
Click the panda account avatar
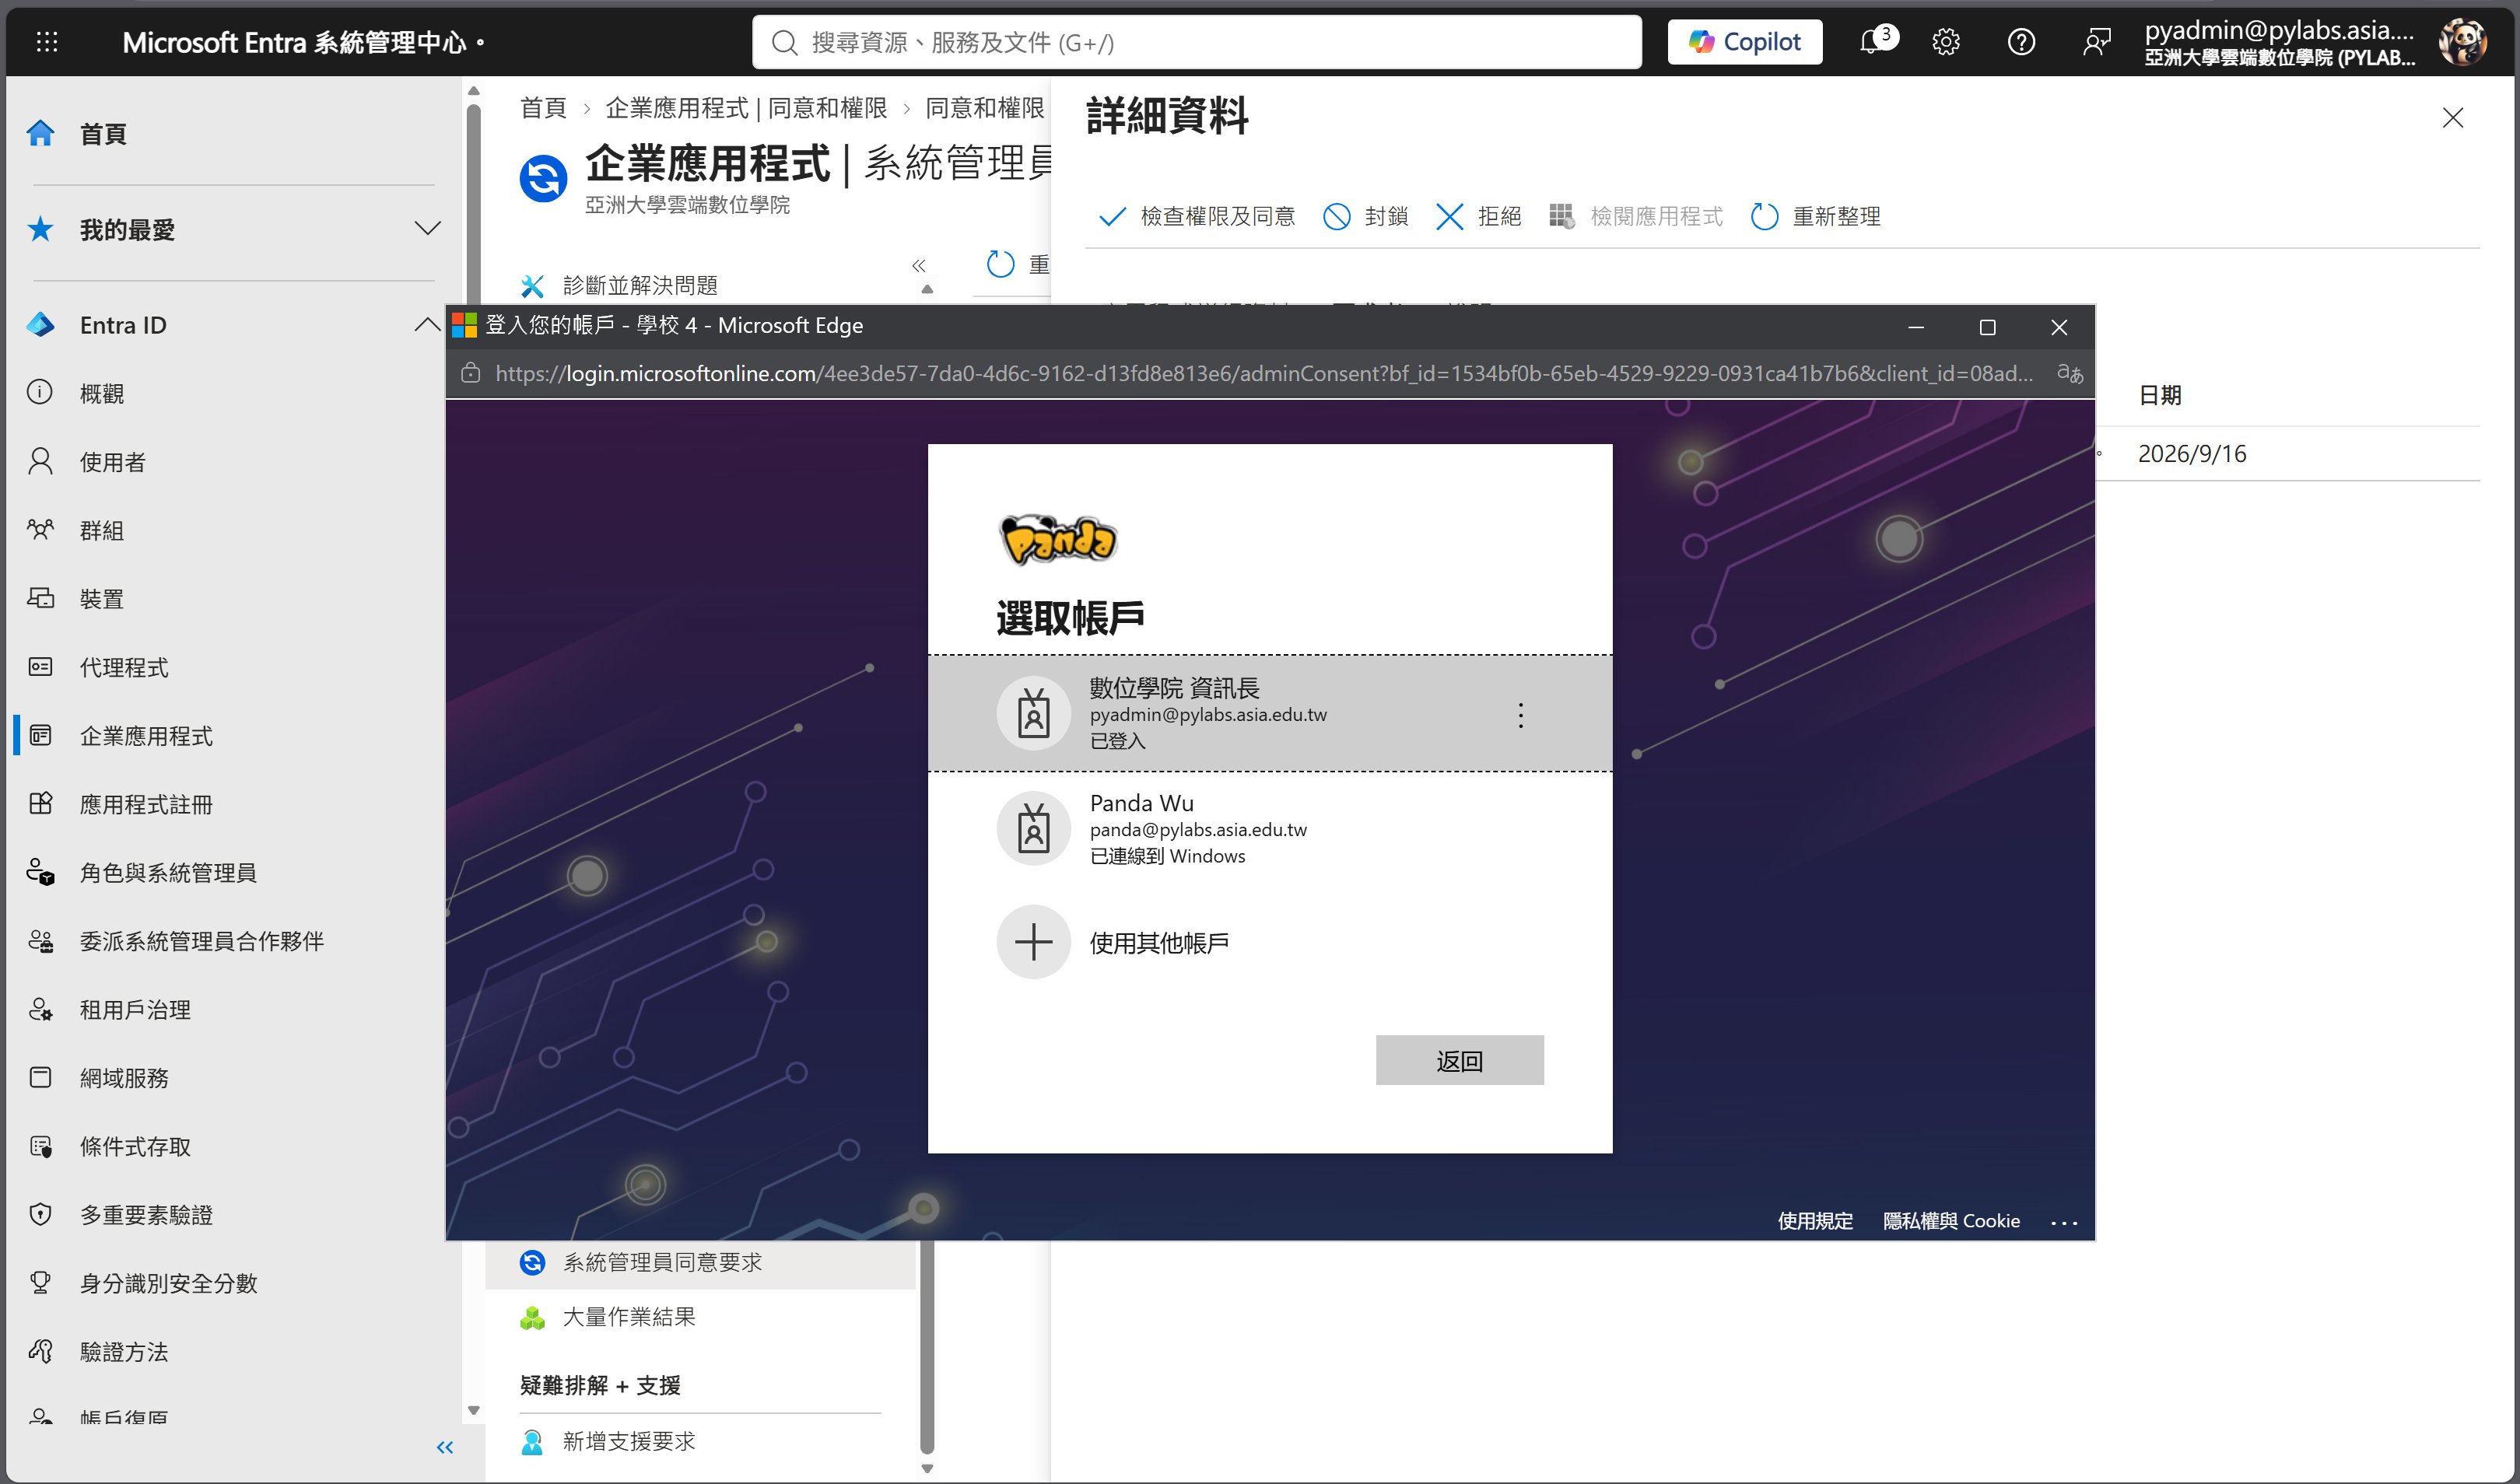[2462, 42]
